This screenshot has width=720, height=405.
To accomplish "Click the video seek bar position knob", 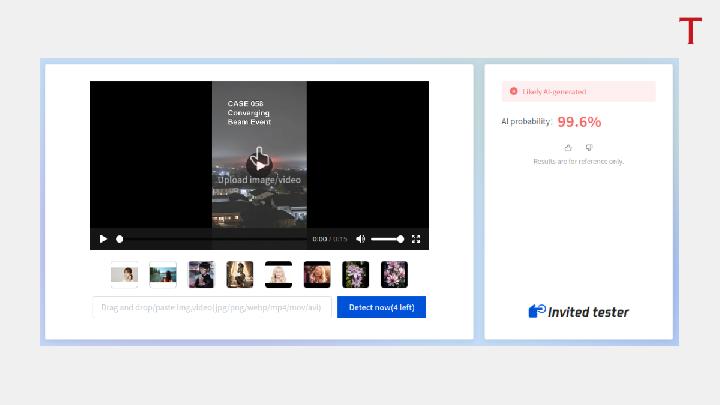I will (119, 239).
